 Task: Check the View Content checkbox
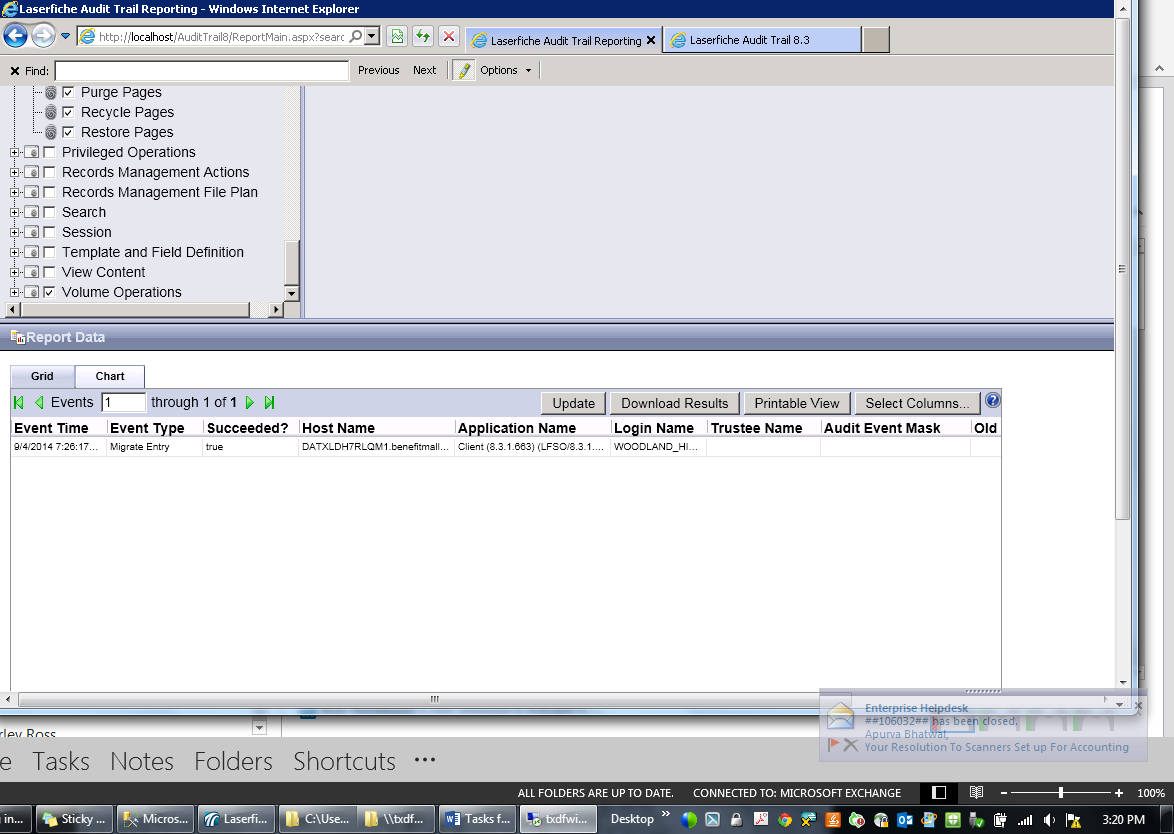(49, 273)
